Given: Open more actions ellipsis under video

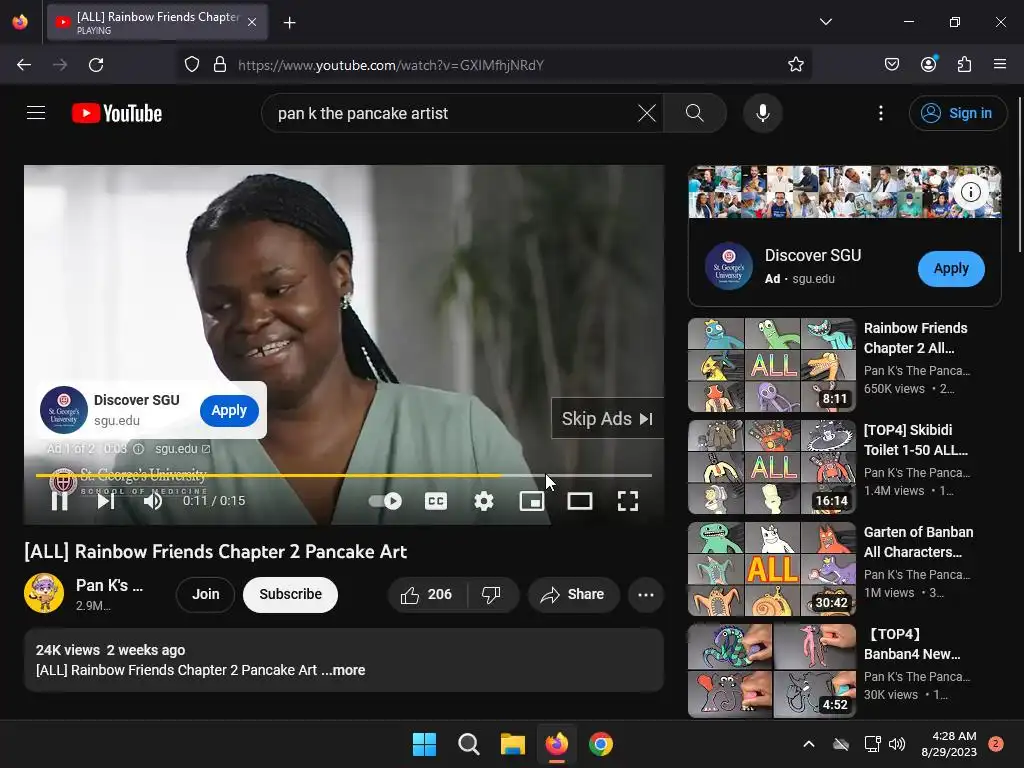Looking at the screenshot, I should (x=646, y=595).
